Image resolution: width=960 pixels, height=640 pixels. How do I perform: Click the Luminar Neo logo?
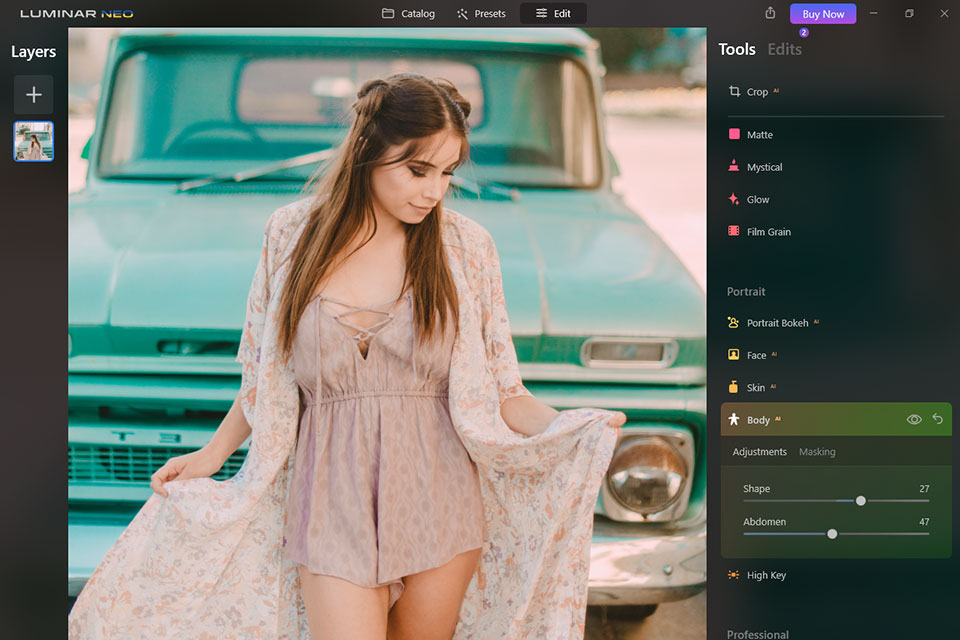point(77,13)
